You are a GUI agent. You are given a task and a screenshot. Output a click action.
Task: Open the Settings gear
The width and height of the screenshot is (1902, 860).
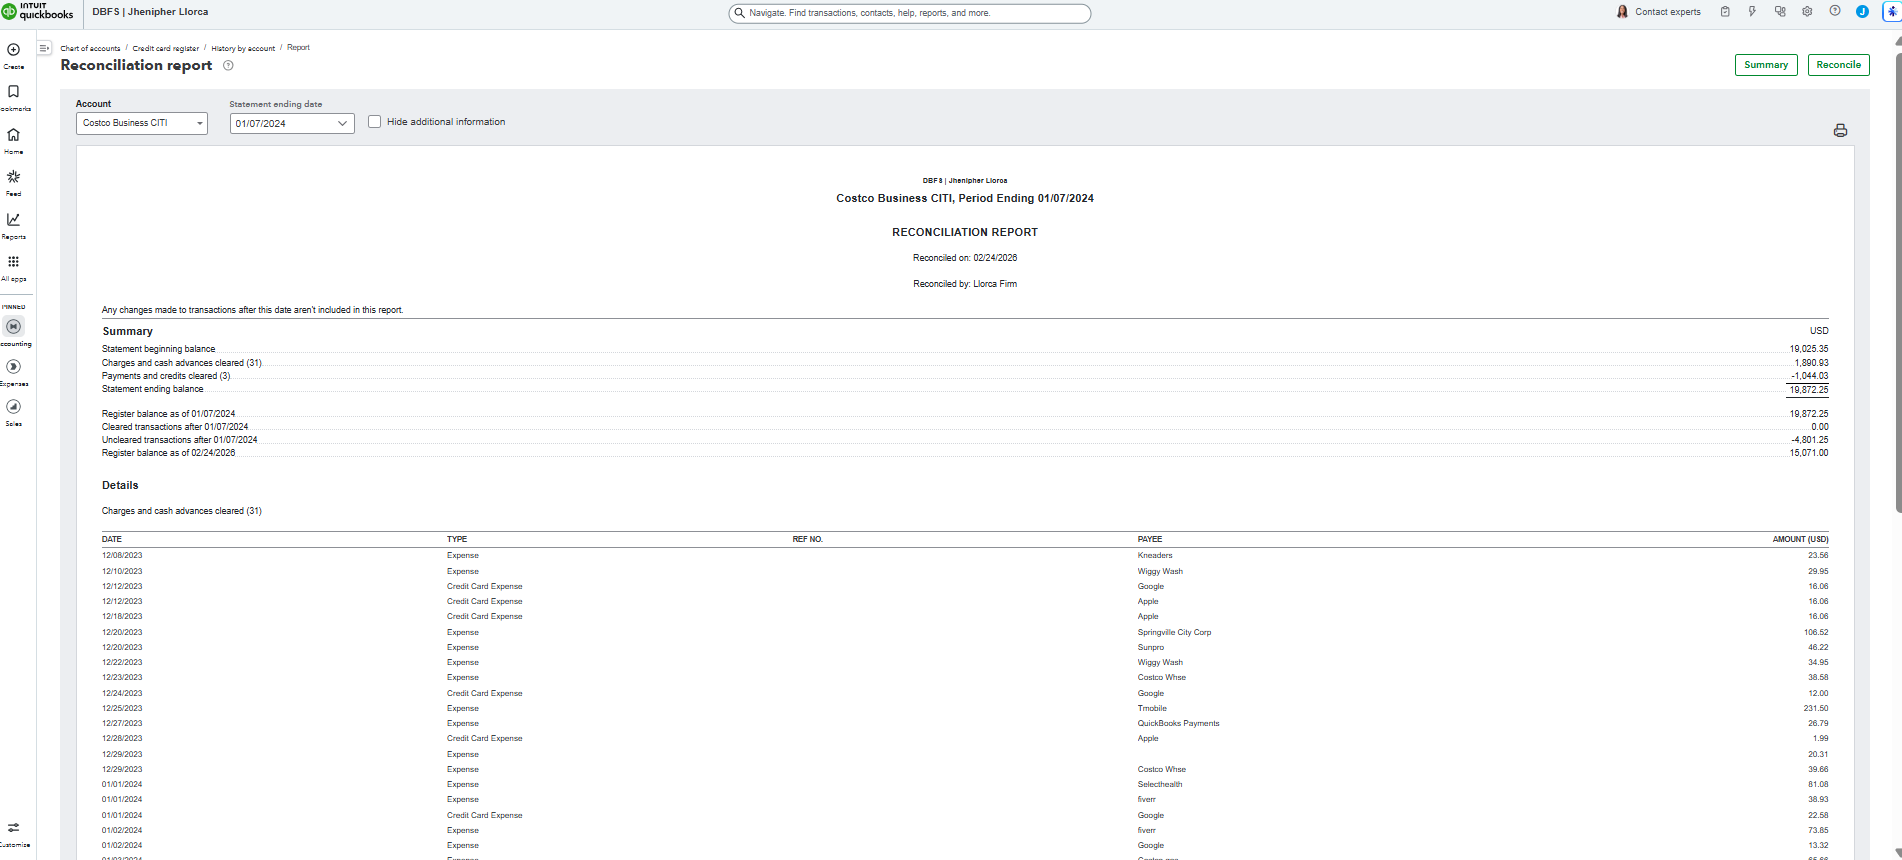(1807, 12)
